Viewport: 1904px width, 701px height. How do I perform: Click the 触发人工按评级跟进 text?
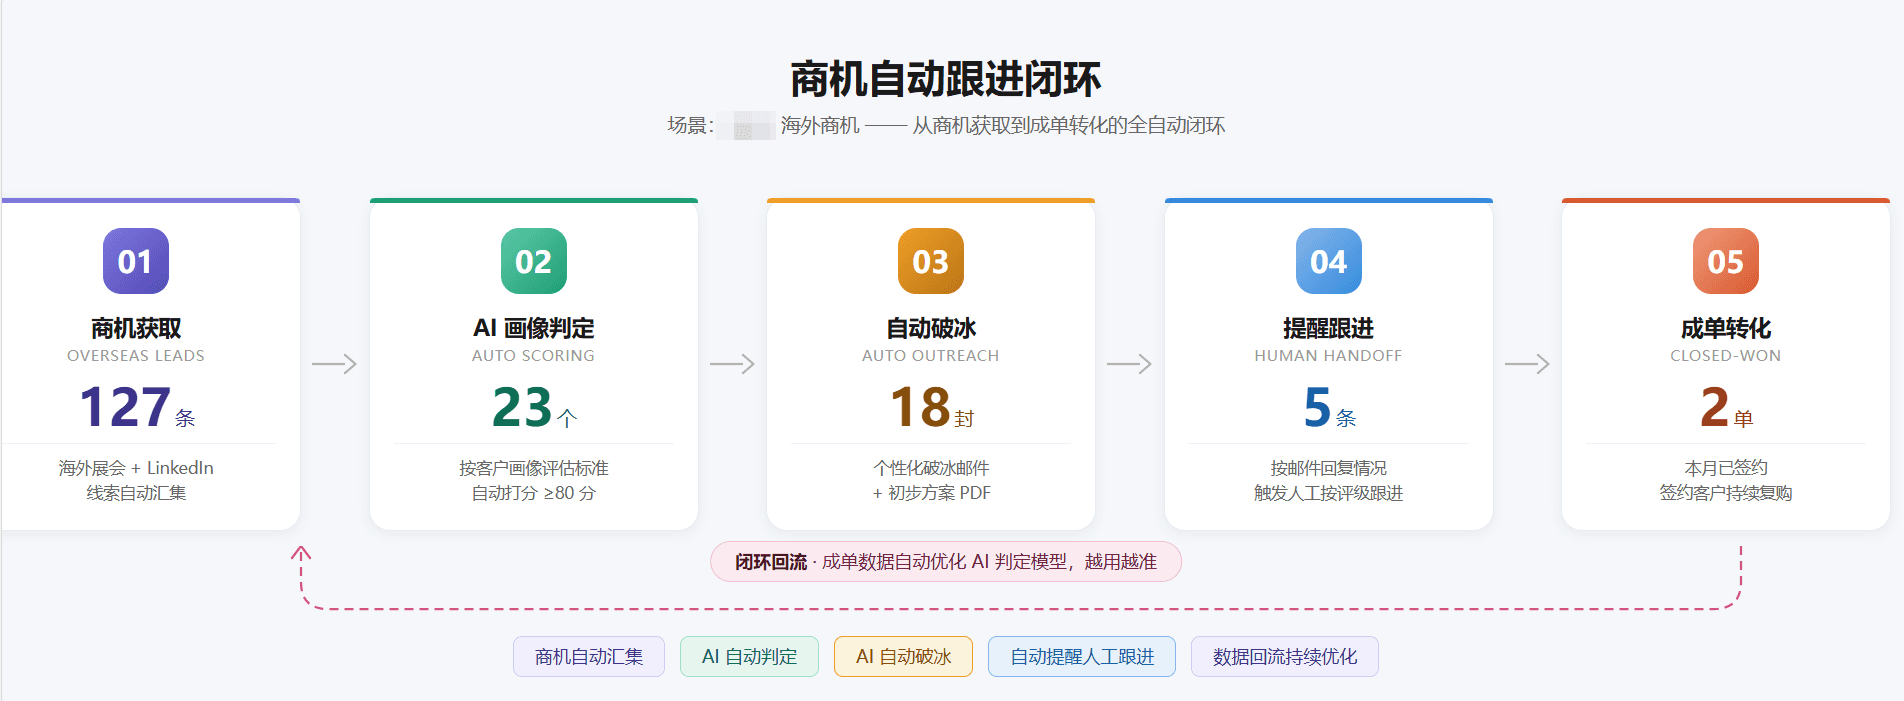tap(1329, 493)
